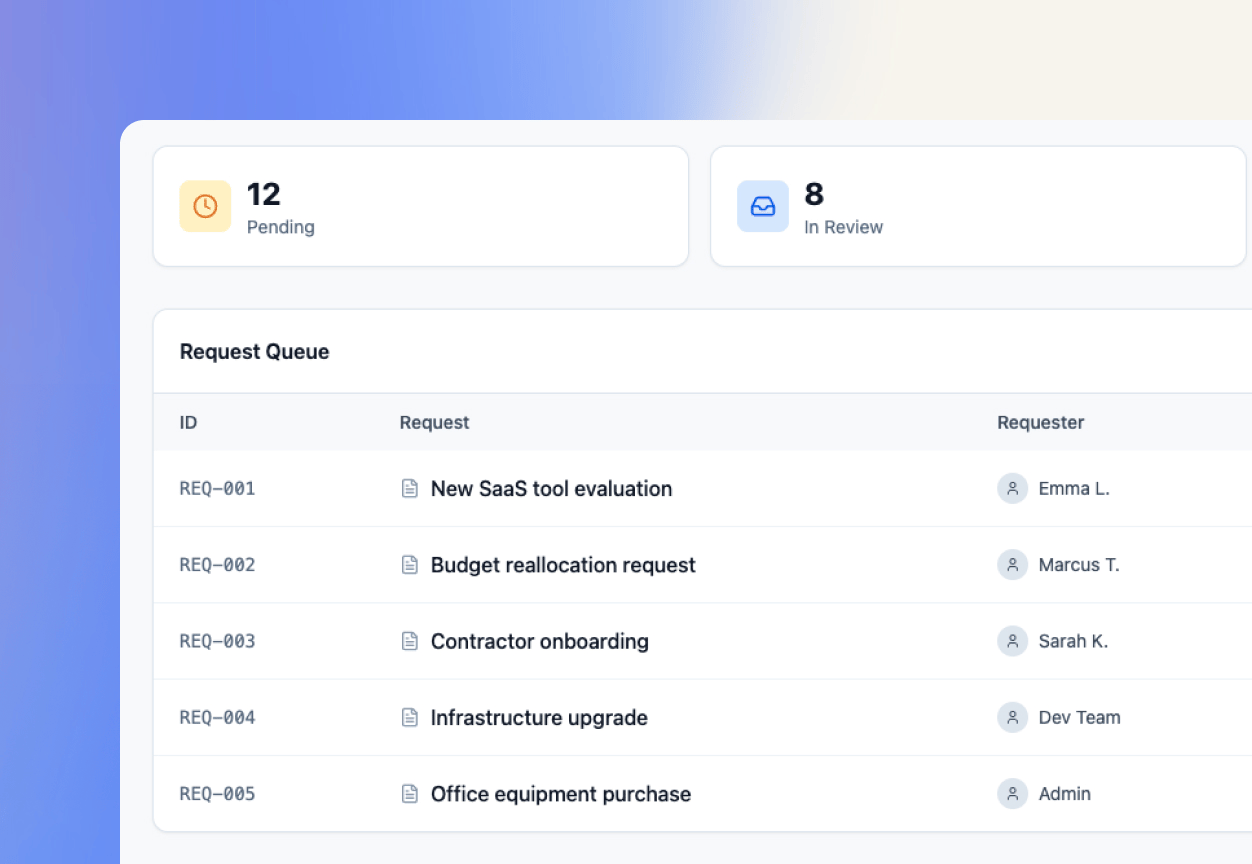Open the 8 In Review stat card
The height and width of the screenshot is (864, 1252).
point(977,206)
